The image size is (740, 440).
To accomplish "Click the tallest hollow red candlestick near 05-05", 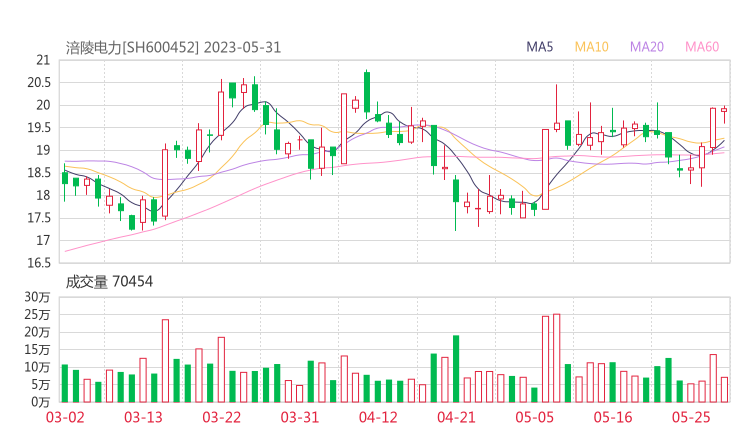I will pos(546,169).
